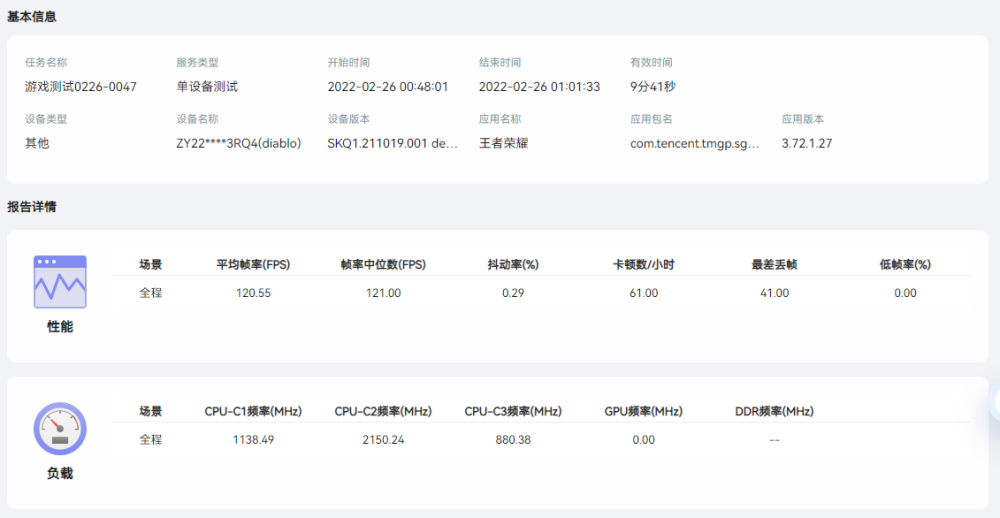Click the 性能 section label
1000x518 pixels.
click(60, 327)
